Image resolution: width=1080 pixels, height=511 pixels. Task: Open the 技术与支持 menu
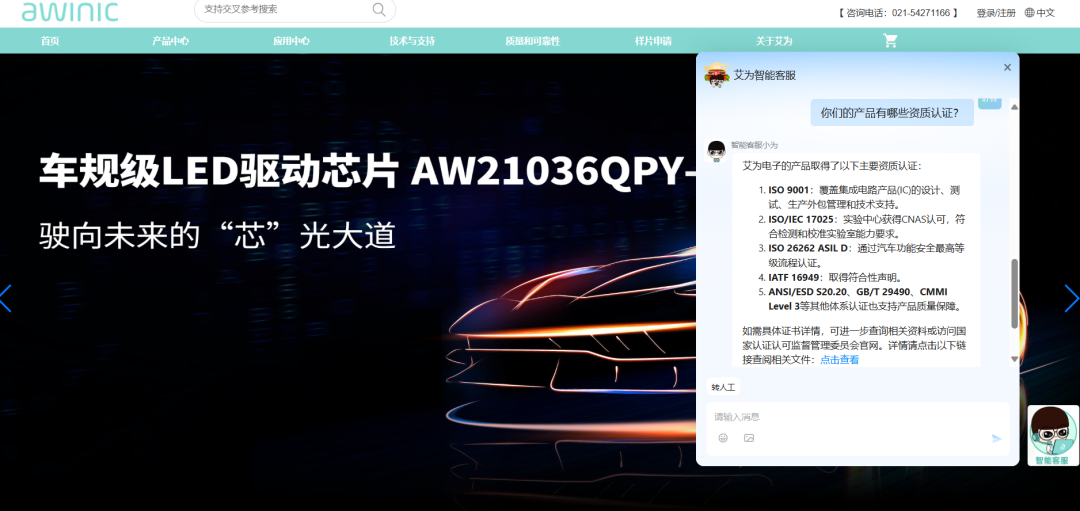coord(412,41)
